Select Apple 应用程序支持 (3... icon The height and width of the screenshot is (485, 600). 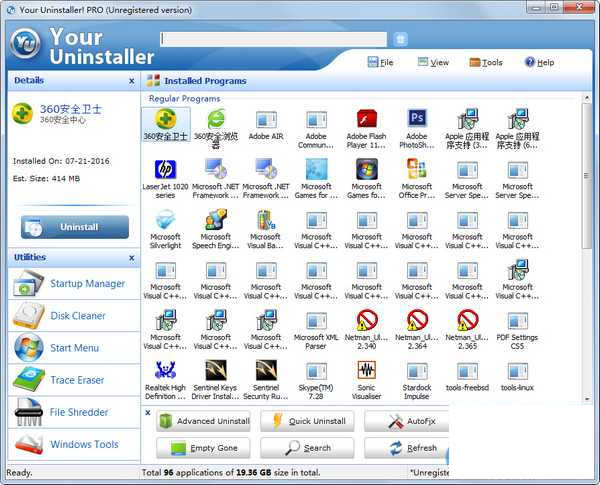pos(467,119)
